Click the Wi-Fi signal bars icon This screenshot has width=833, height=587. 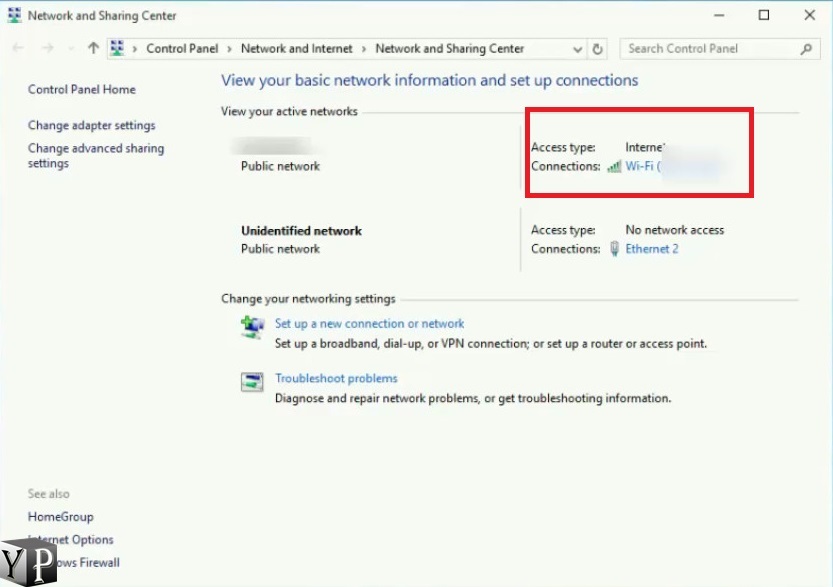614,166
